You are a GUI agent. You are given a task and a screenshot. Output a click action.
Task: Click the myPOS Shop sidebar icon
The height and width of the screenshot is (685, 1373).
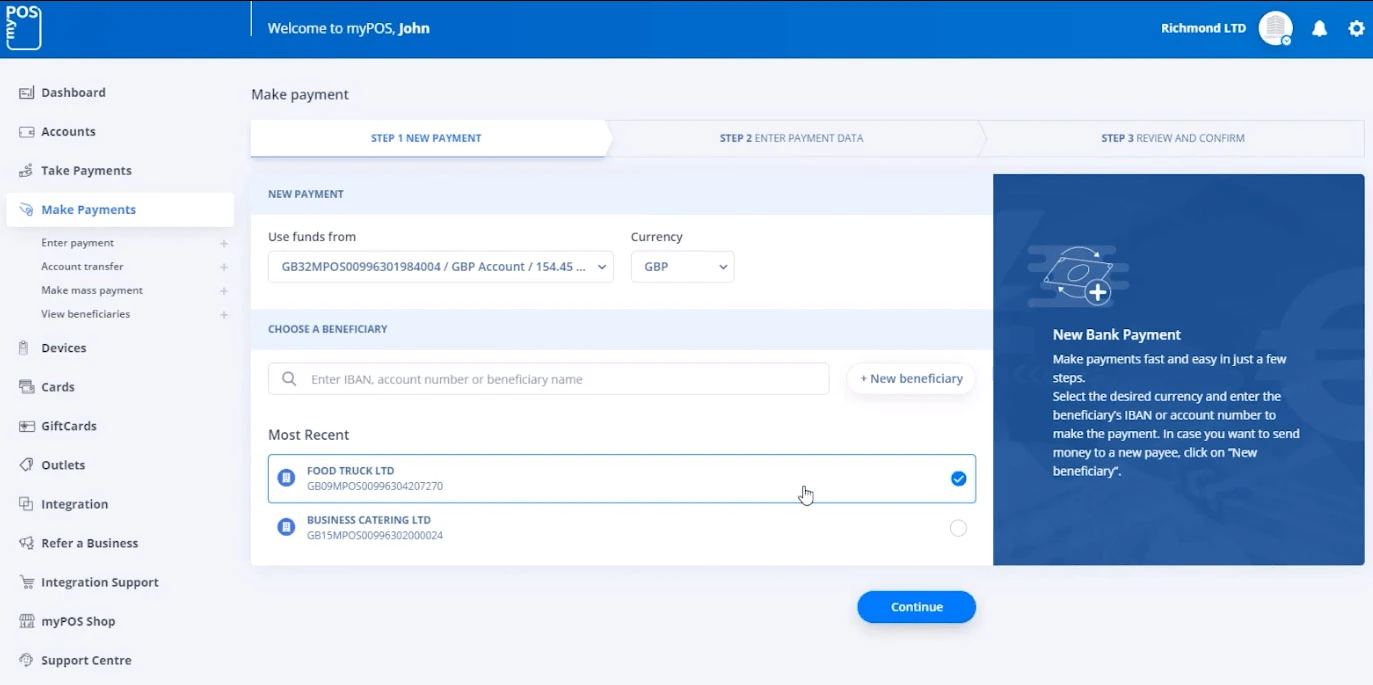[26, 621]
